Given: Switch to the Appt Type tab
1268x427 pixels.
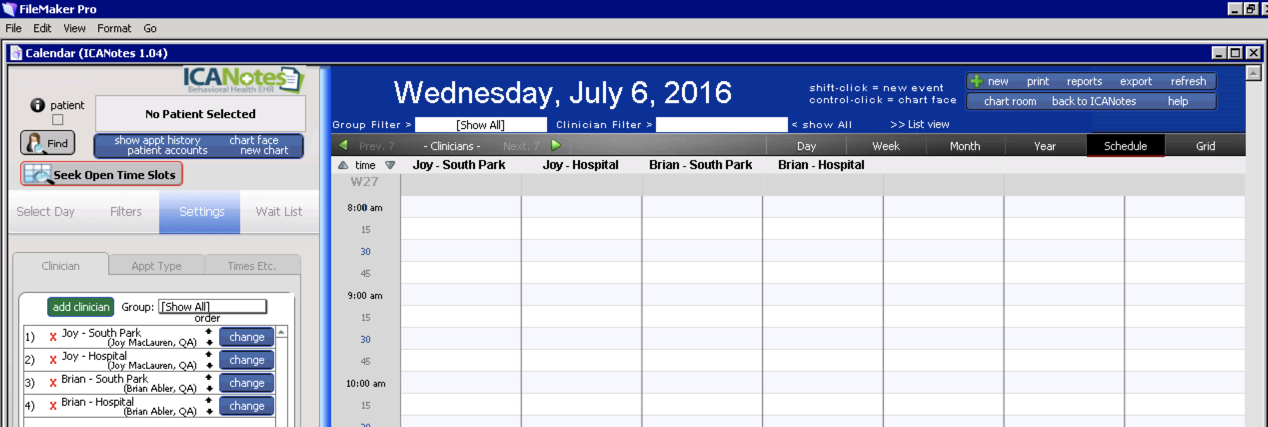Looking at the screenshot, I should pyautogui.click(x=156, y=266).
